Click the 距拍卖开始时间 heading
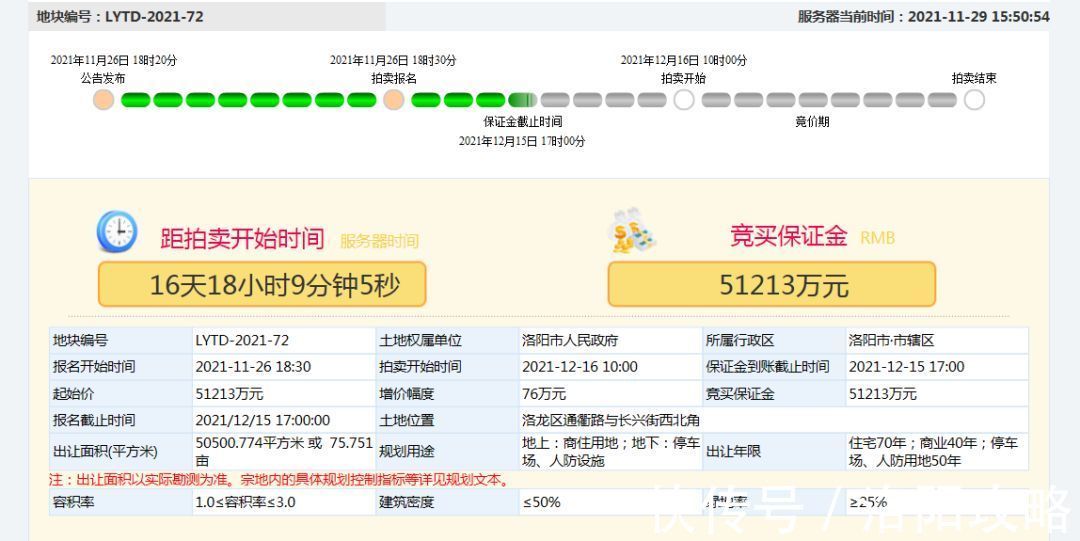1080x541 pixels. [x=242, y=238]
